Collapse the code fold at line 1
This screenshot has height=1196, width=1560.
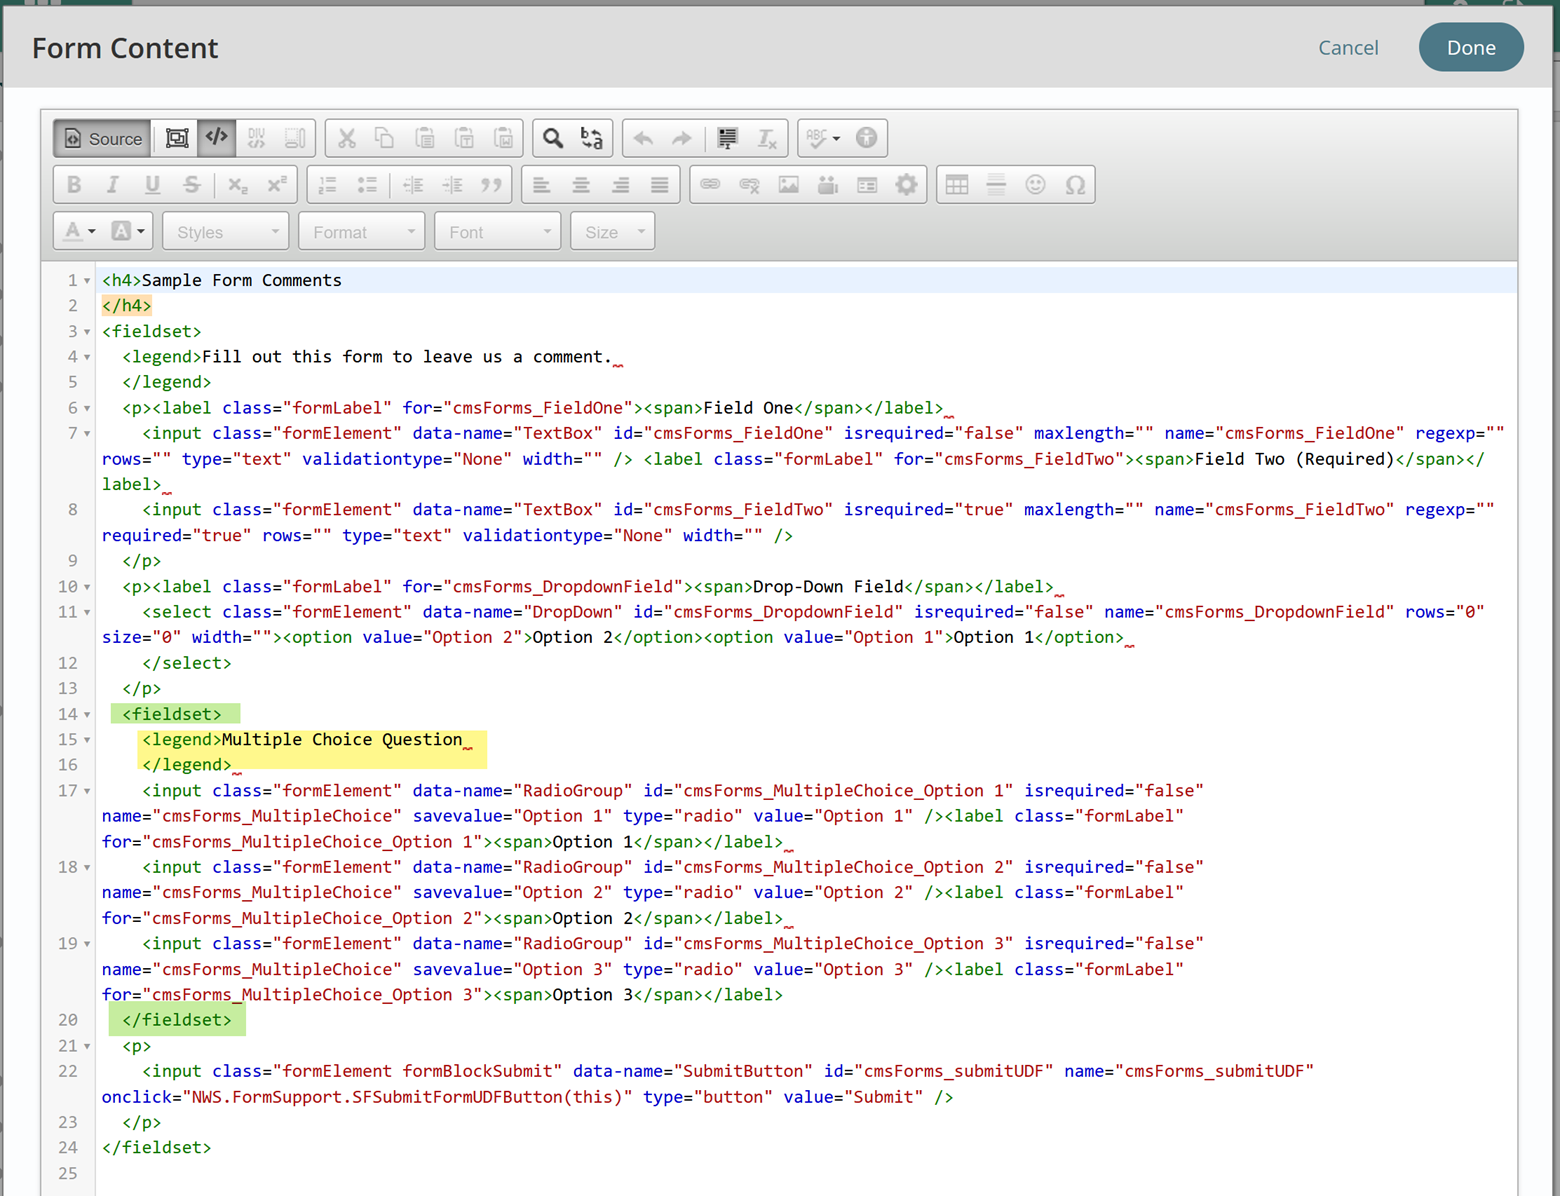pyautogui.click(x=87, y=281)
